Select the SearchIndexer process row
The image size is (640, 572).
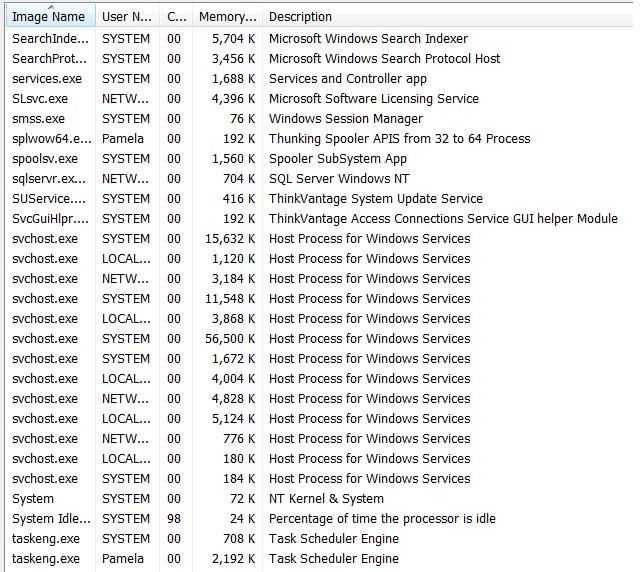pos(51,39)
